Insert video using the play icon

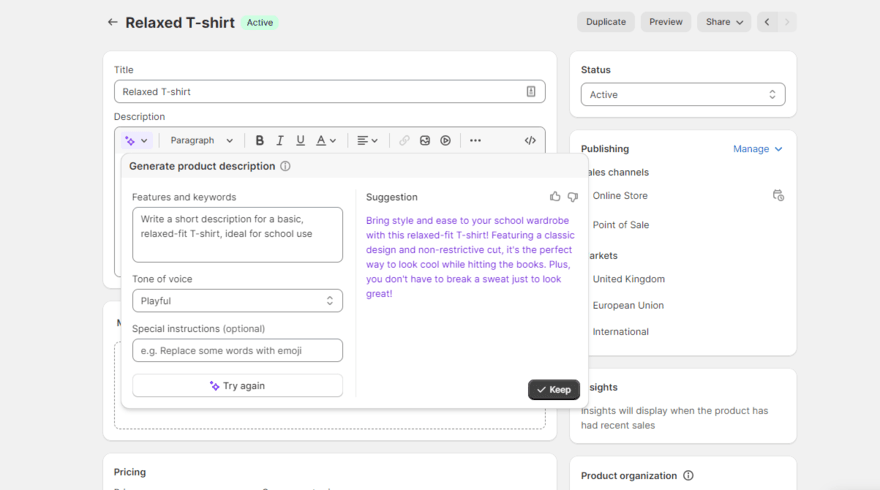446,141
